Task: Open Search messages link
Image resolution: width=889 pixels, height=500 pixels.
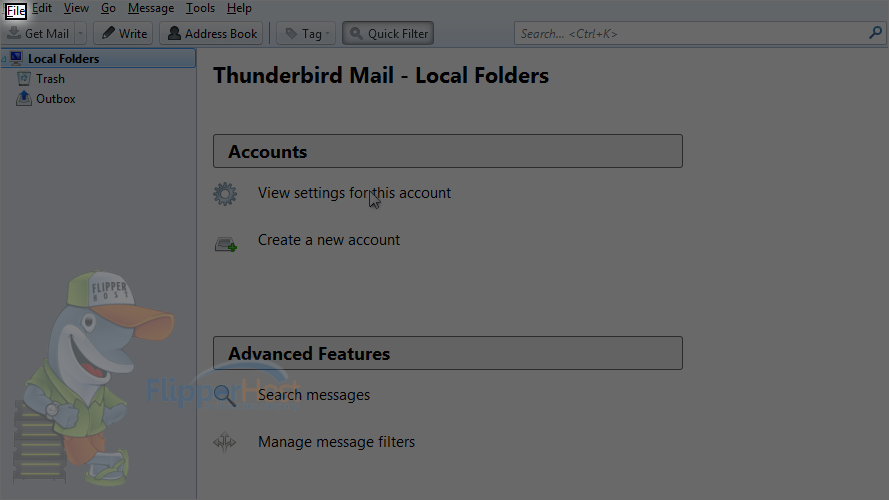Action: click(x=314, y=395)
